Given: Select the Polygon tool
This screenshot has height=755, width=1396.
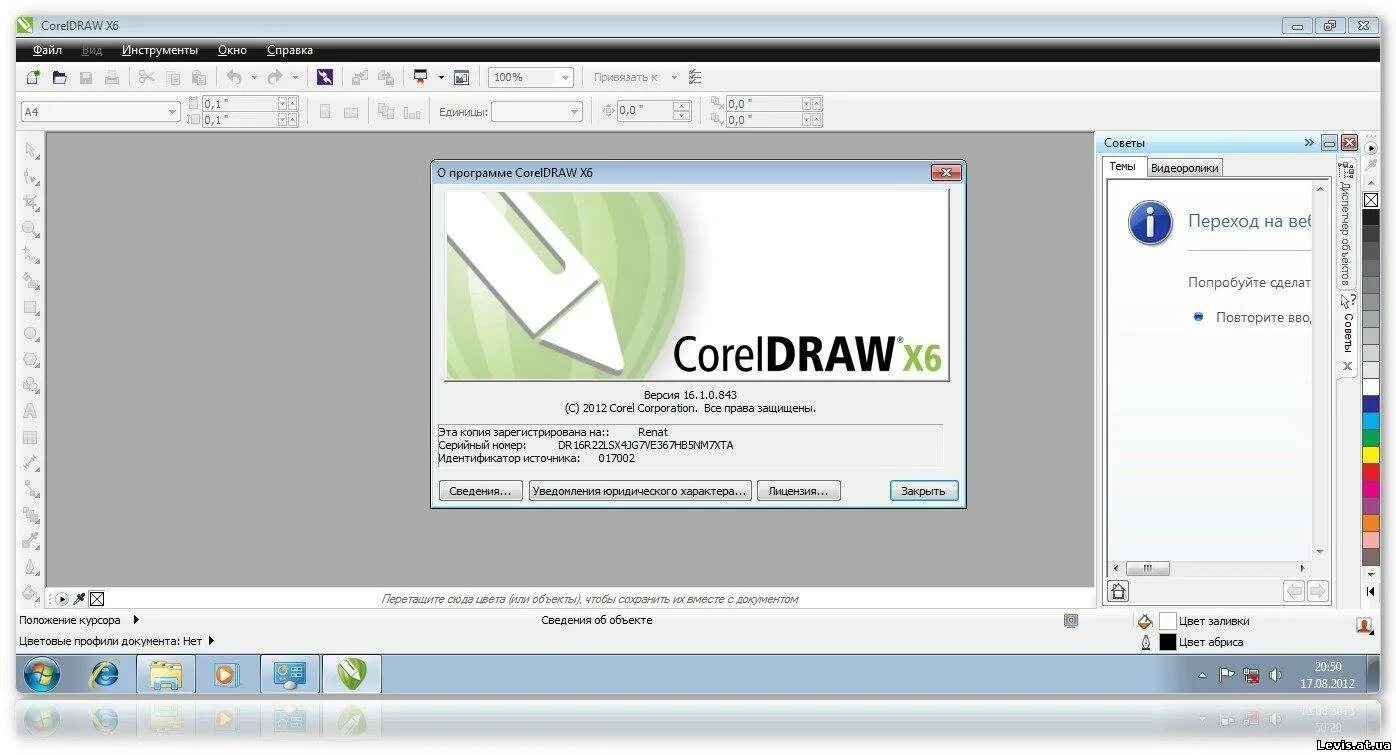Looking at the screenshot, I should pos(31,359).
